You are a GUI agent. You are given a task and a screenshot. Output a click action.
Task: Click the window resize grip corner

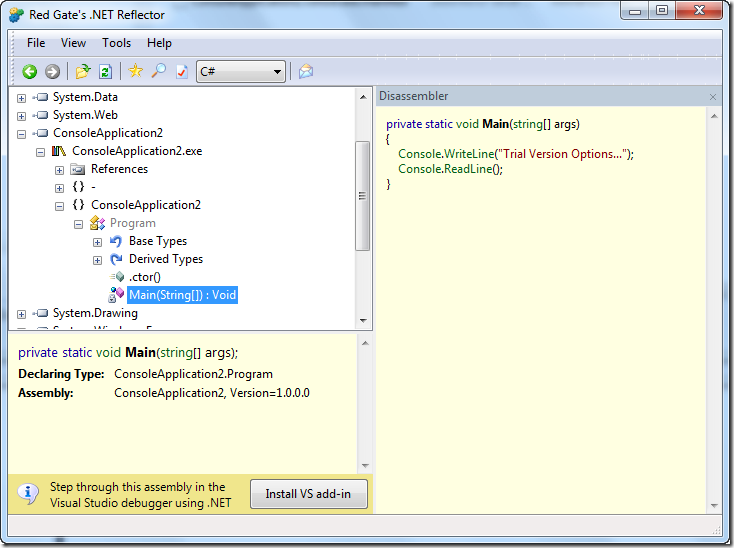717,529
